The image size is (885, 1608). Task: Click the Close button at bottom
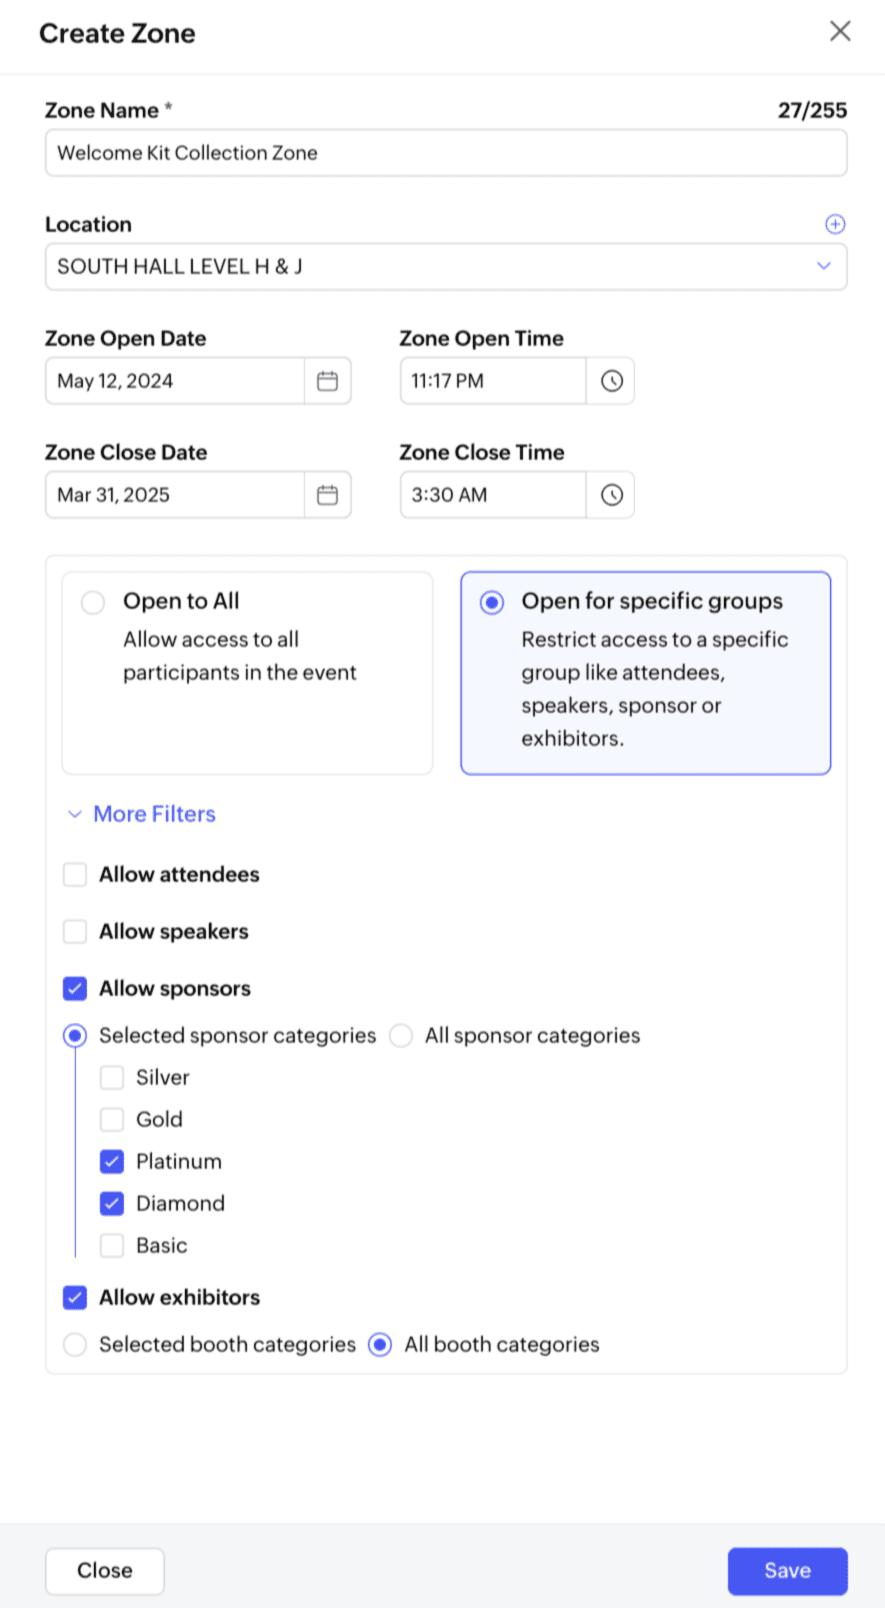pos(104,1571)
